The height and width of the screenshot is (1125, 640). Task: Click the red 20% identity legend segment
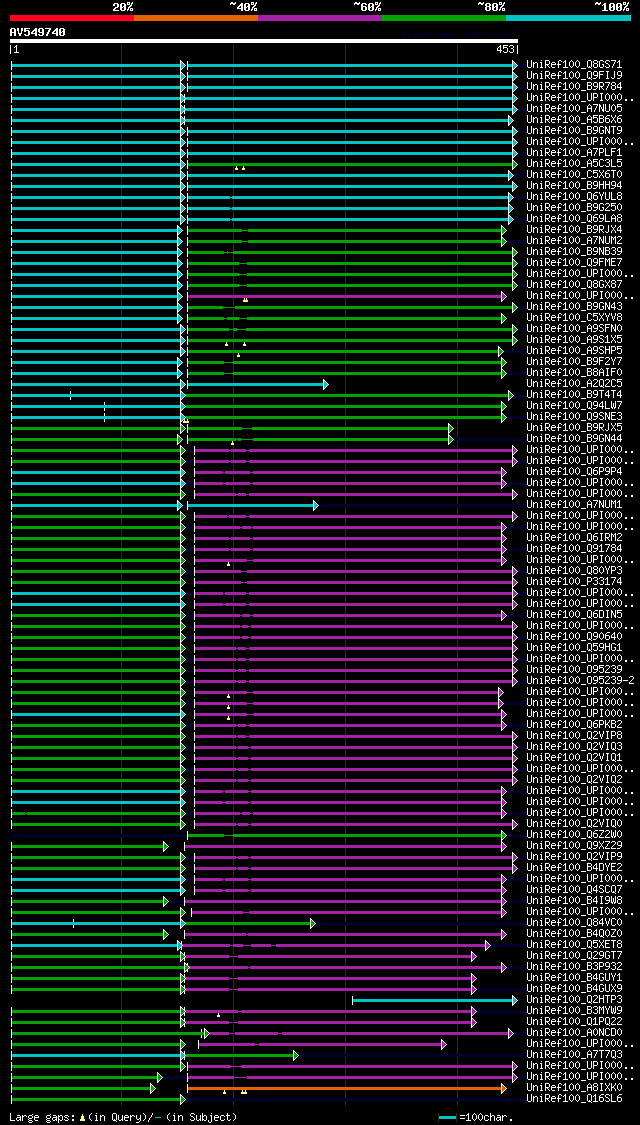point(72,17)
